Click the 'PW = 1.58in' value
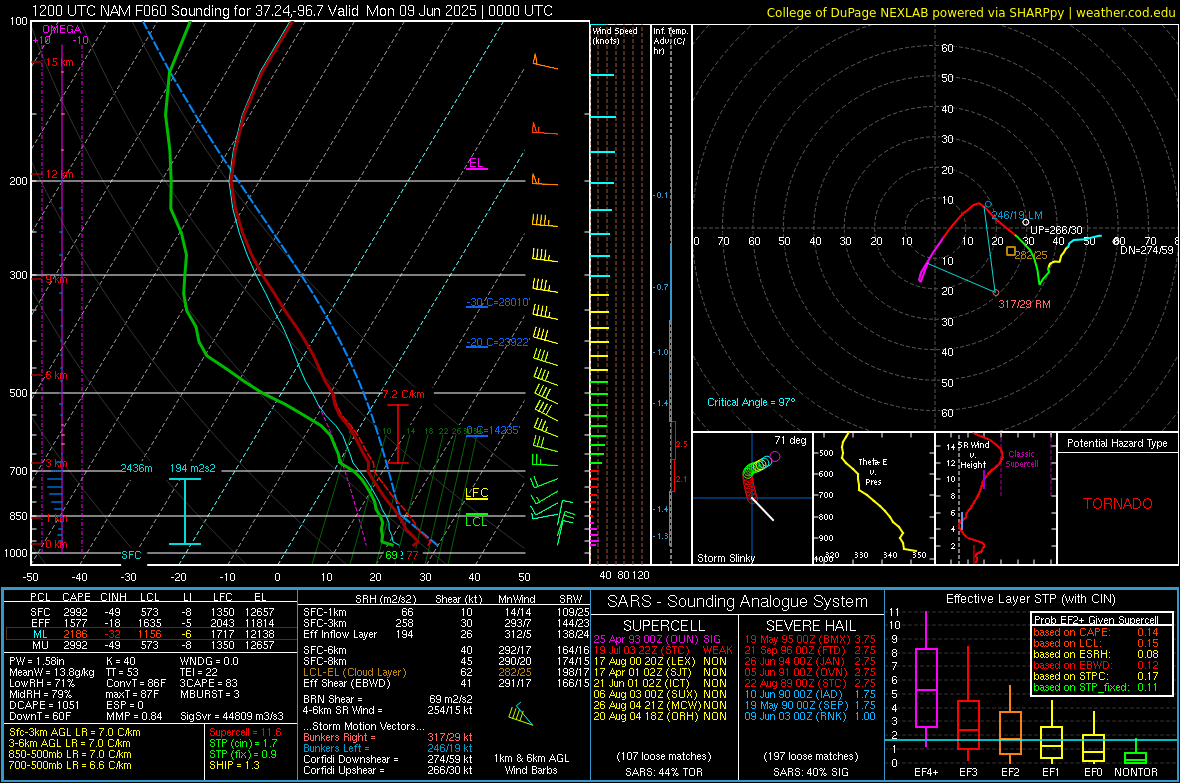This screenshot has width=1180, height=783. pyautogui.click(x=37, y=661)
